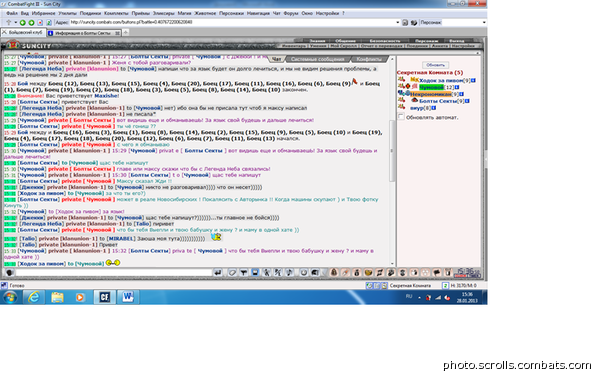Screen dimensions: 600x375
Task: Expand the address bar history dropdown
Action: click(x=397, y=23)
